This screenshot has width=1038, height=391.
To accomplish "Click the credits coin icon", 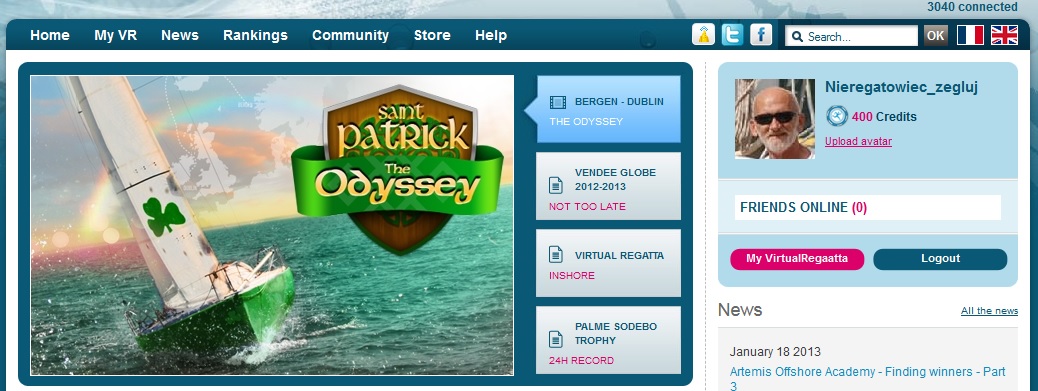I will pos(837,116).
